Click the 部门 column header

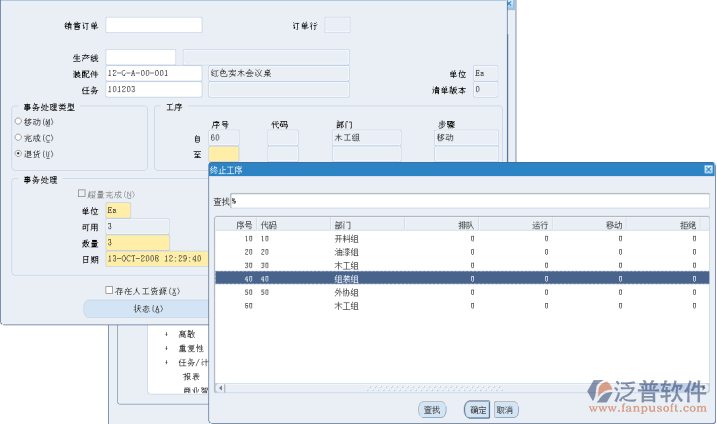pos(341,226)
